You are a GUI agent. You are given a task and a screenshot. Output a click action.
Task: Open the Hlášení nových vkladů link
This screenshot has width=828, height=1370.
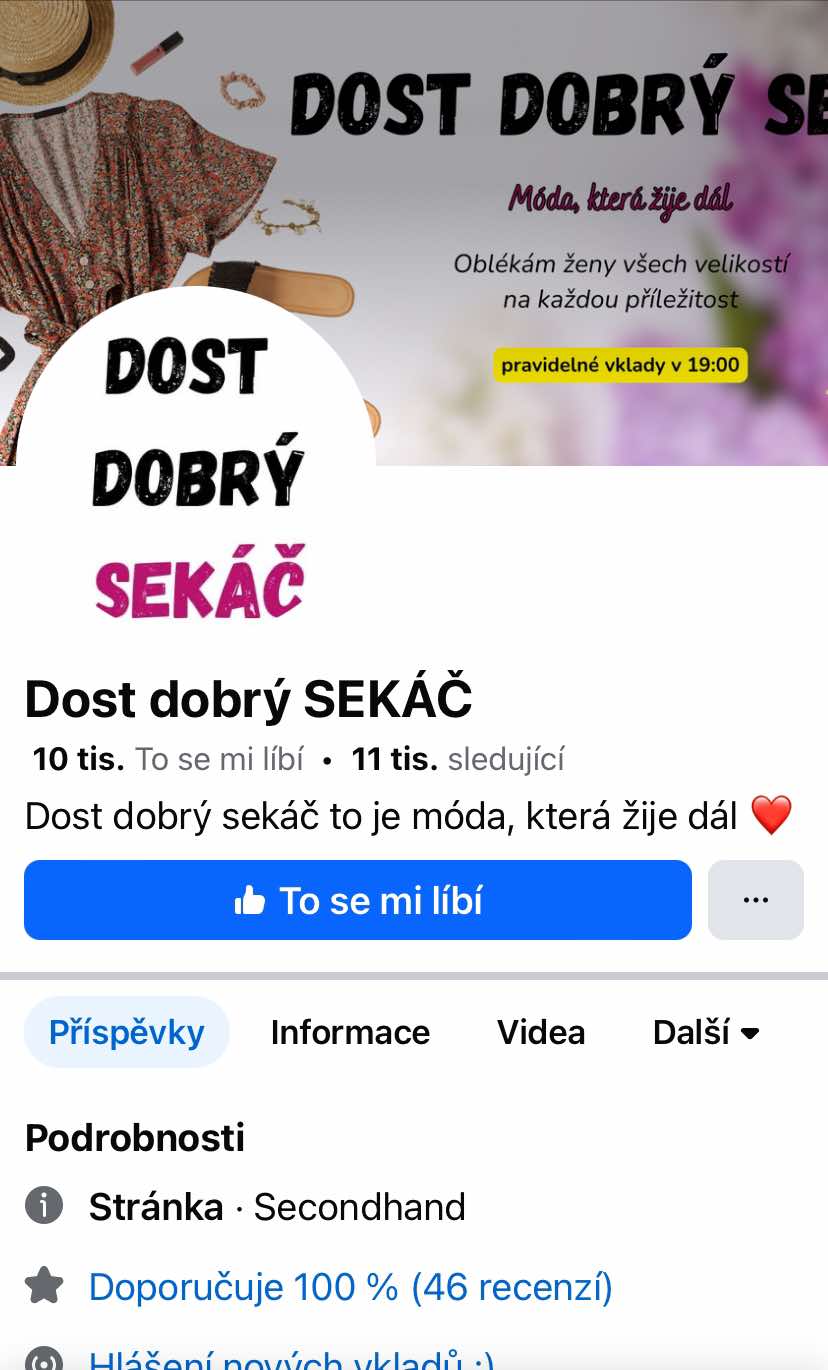tap(292, 1358)
